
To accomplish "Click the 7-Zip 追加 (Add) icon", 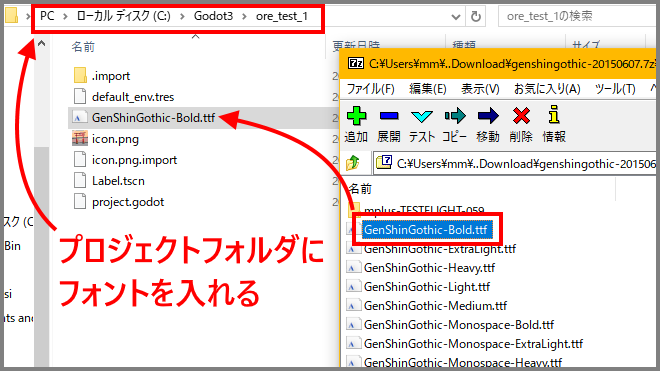I will pyautogui.click(x=356, y=116).
